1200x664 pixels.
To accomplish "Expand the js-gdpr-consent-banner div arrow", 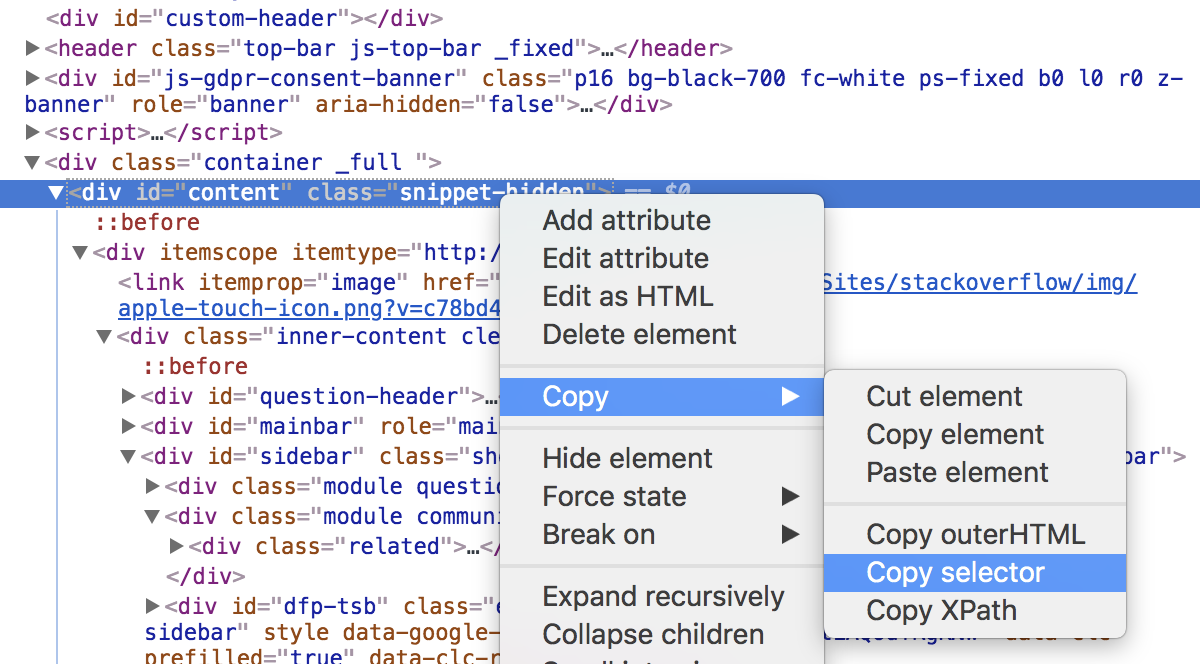I will pyautogui.click(x=32, y=78).
